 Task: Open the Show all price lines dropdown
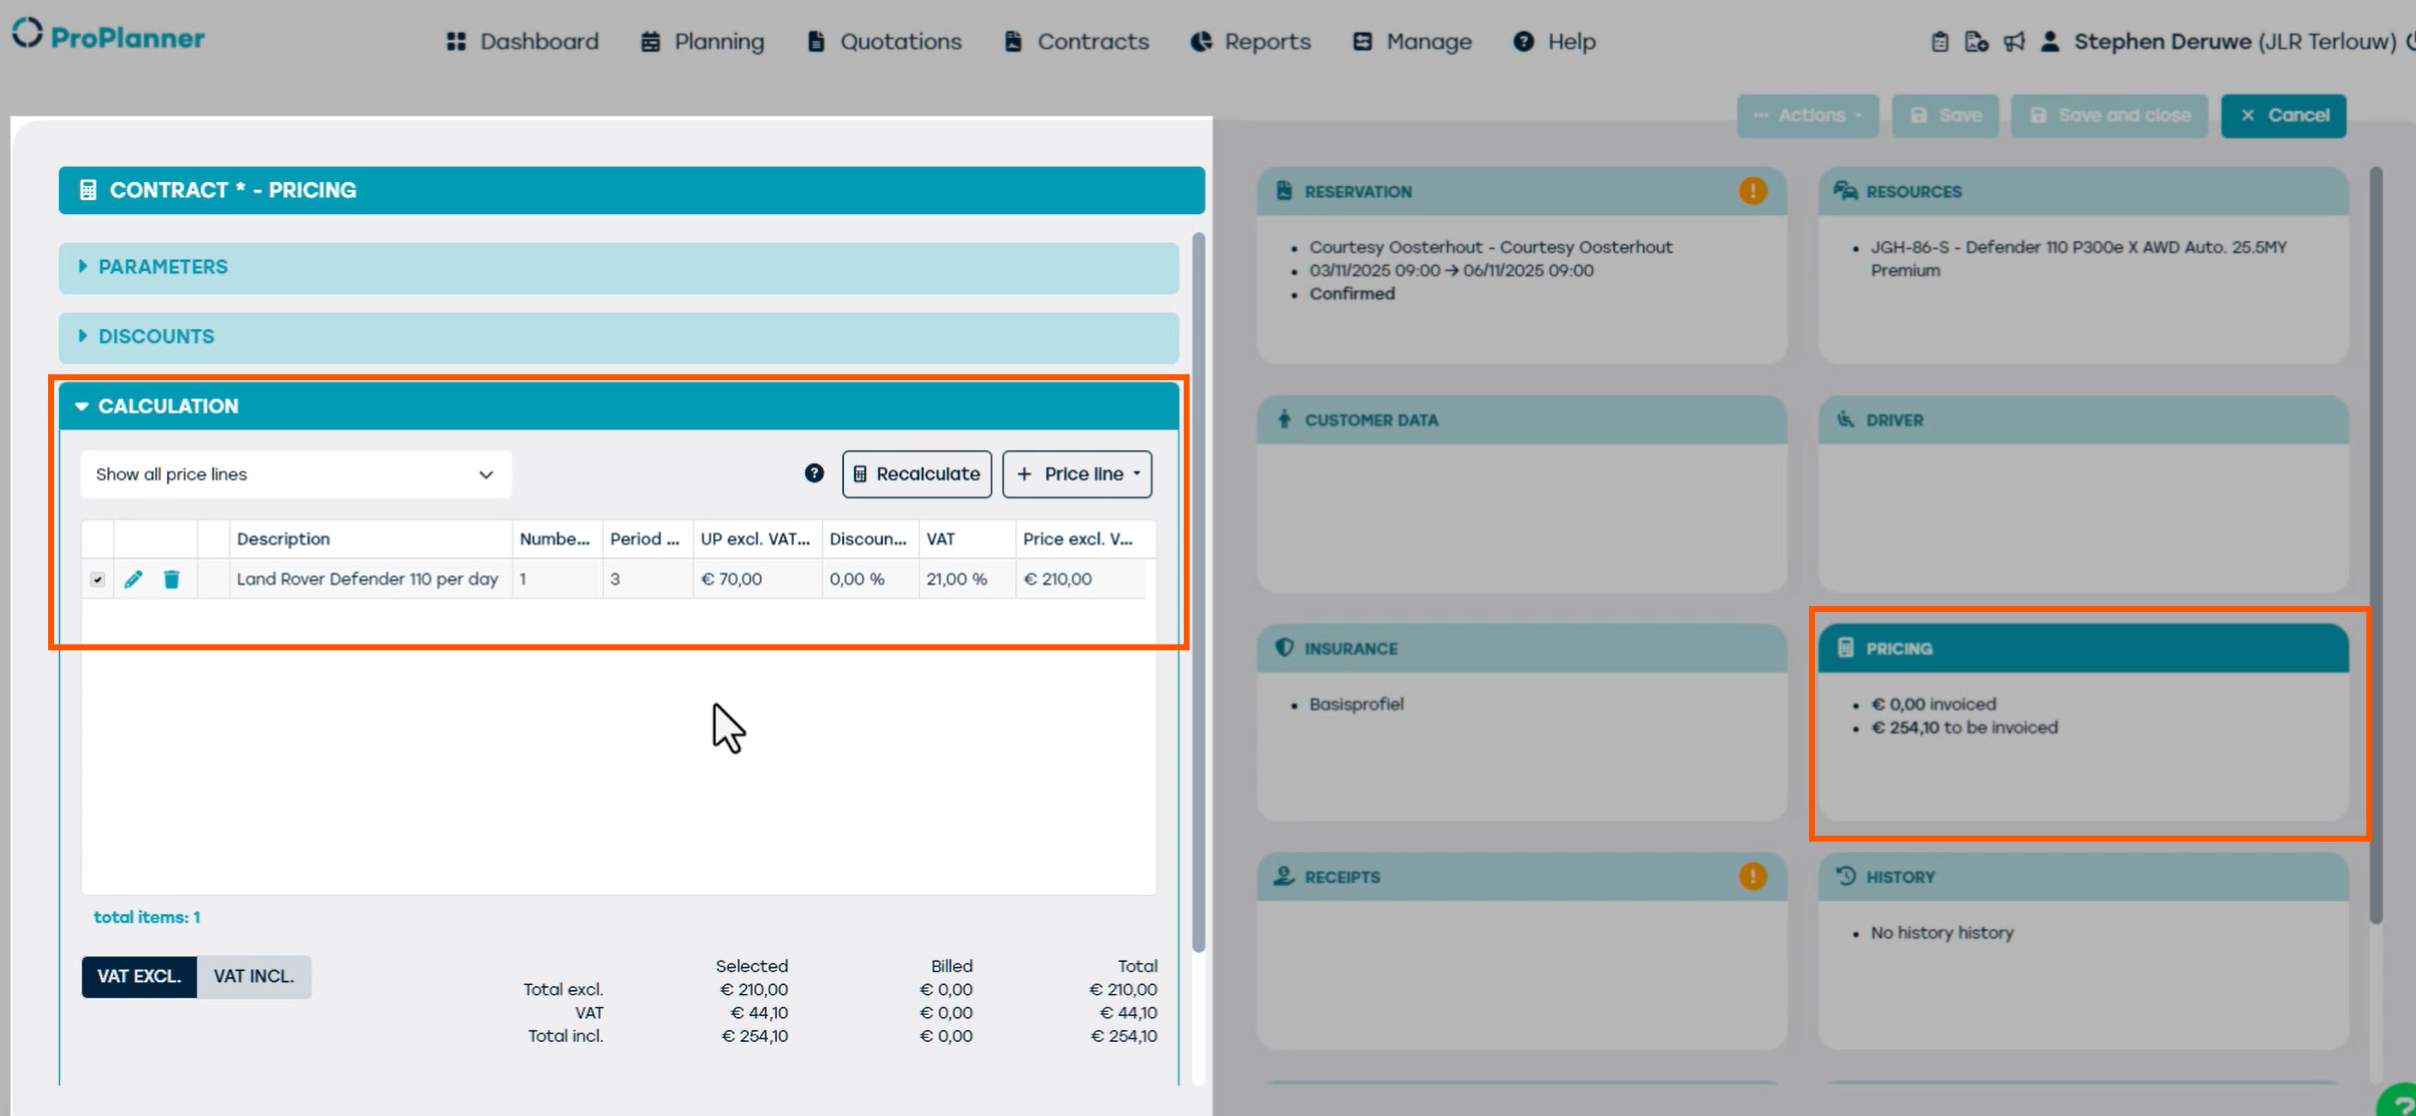295,474
